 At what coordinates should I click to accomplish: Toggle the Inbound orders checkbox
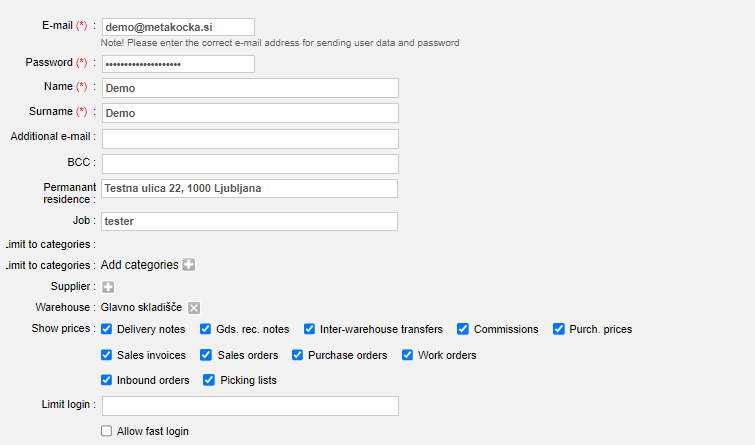point(106,380)
